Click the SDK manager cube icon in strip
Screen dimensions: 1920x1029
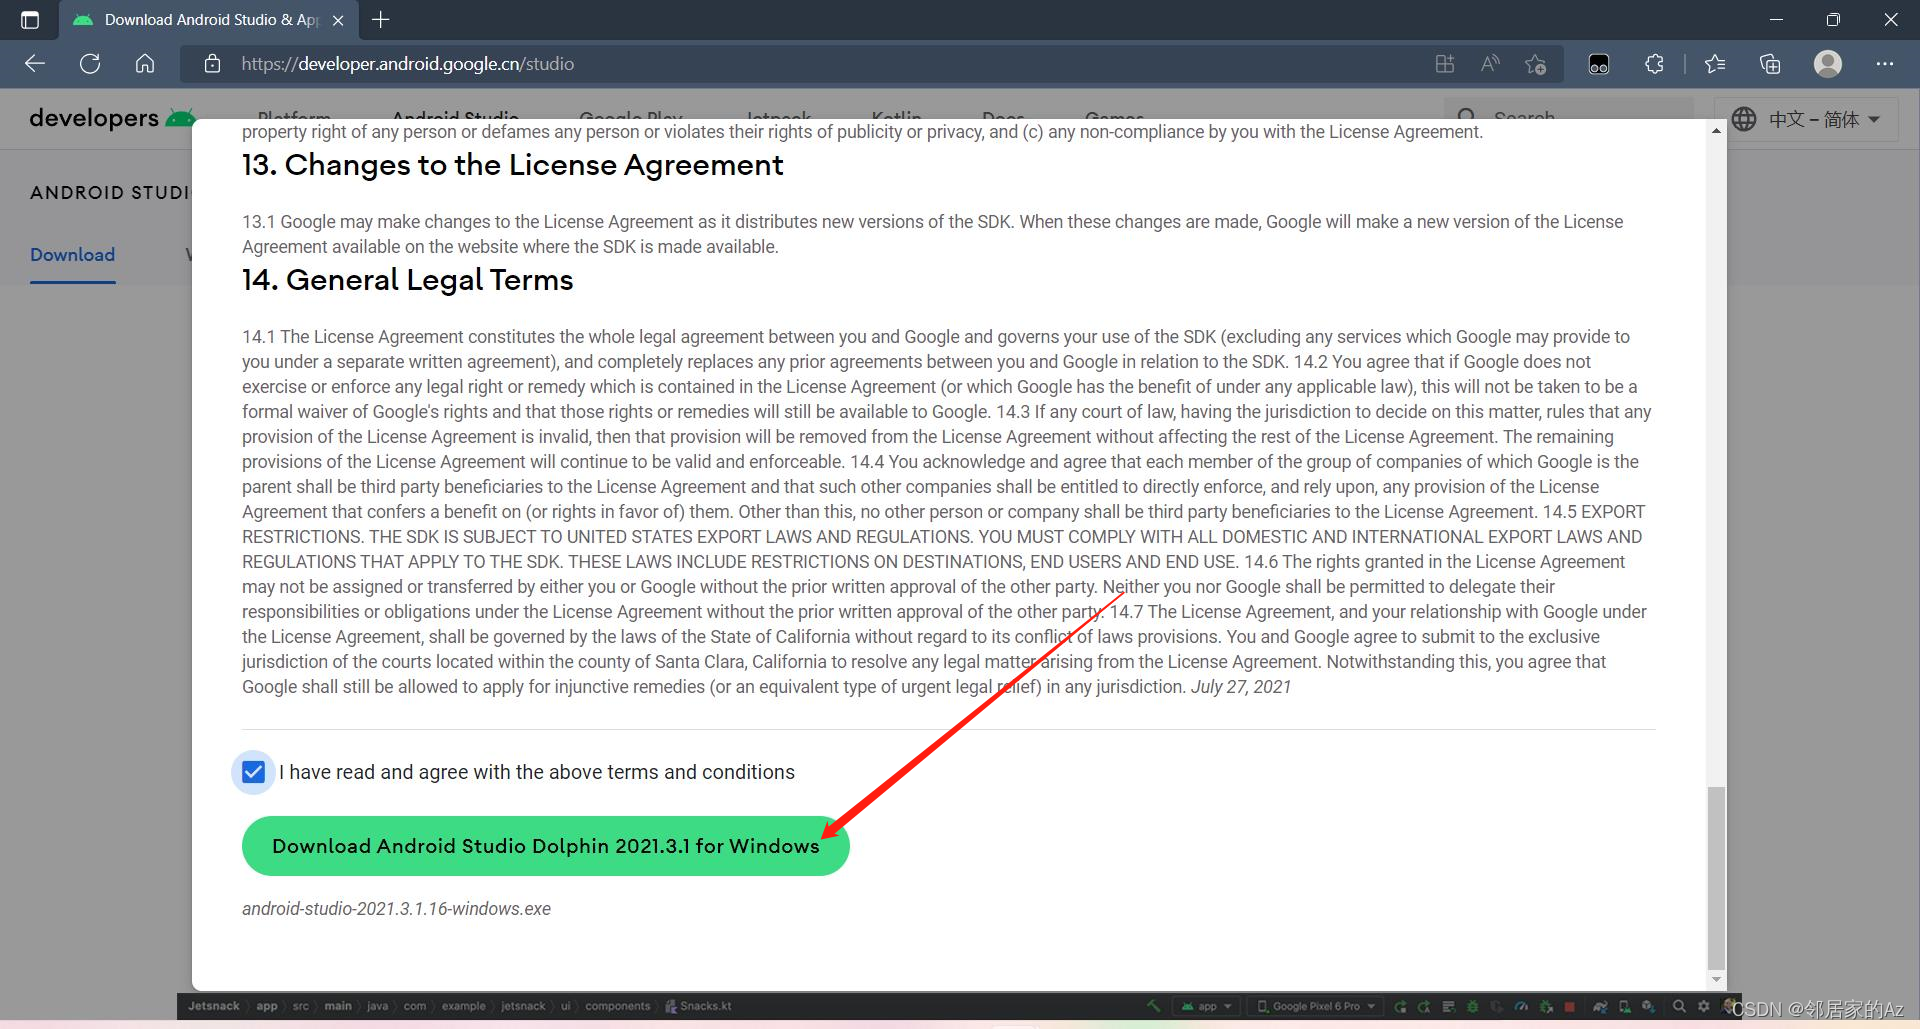click(1648, 1006)
